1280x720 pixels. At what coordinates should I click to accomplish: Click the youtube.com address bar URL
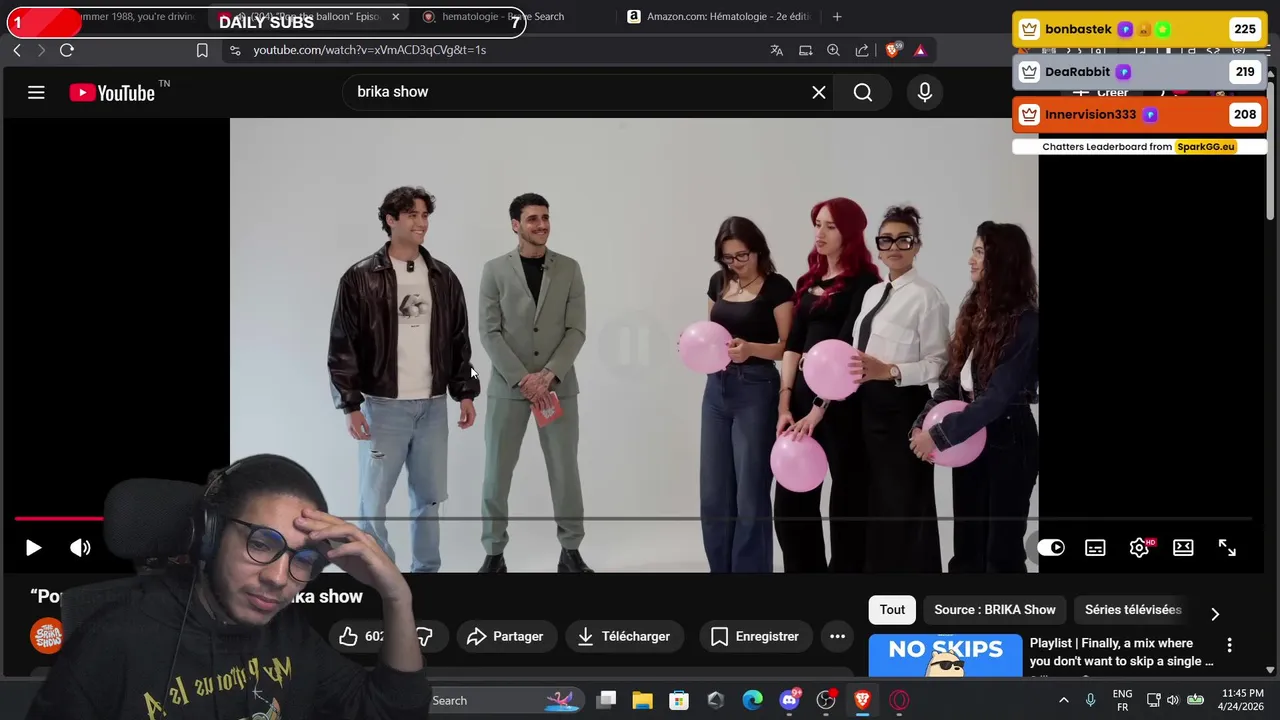point(369,50)
